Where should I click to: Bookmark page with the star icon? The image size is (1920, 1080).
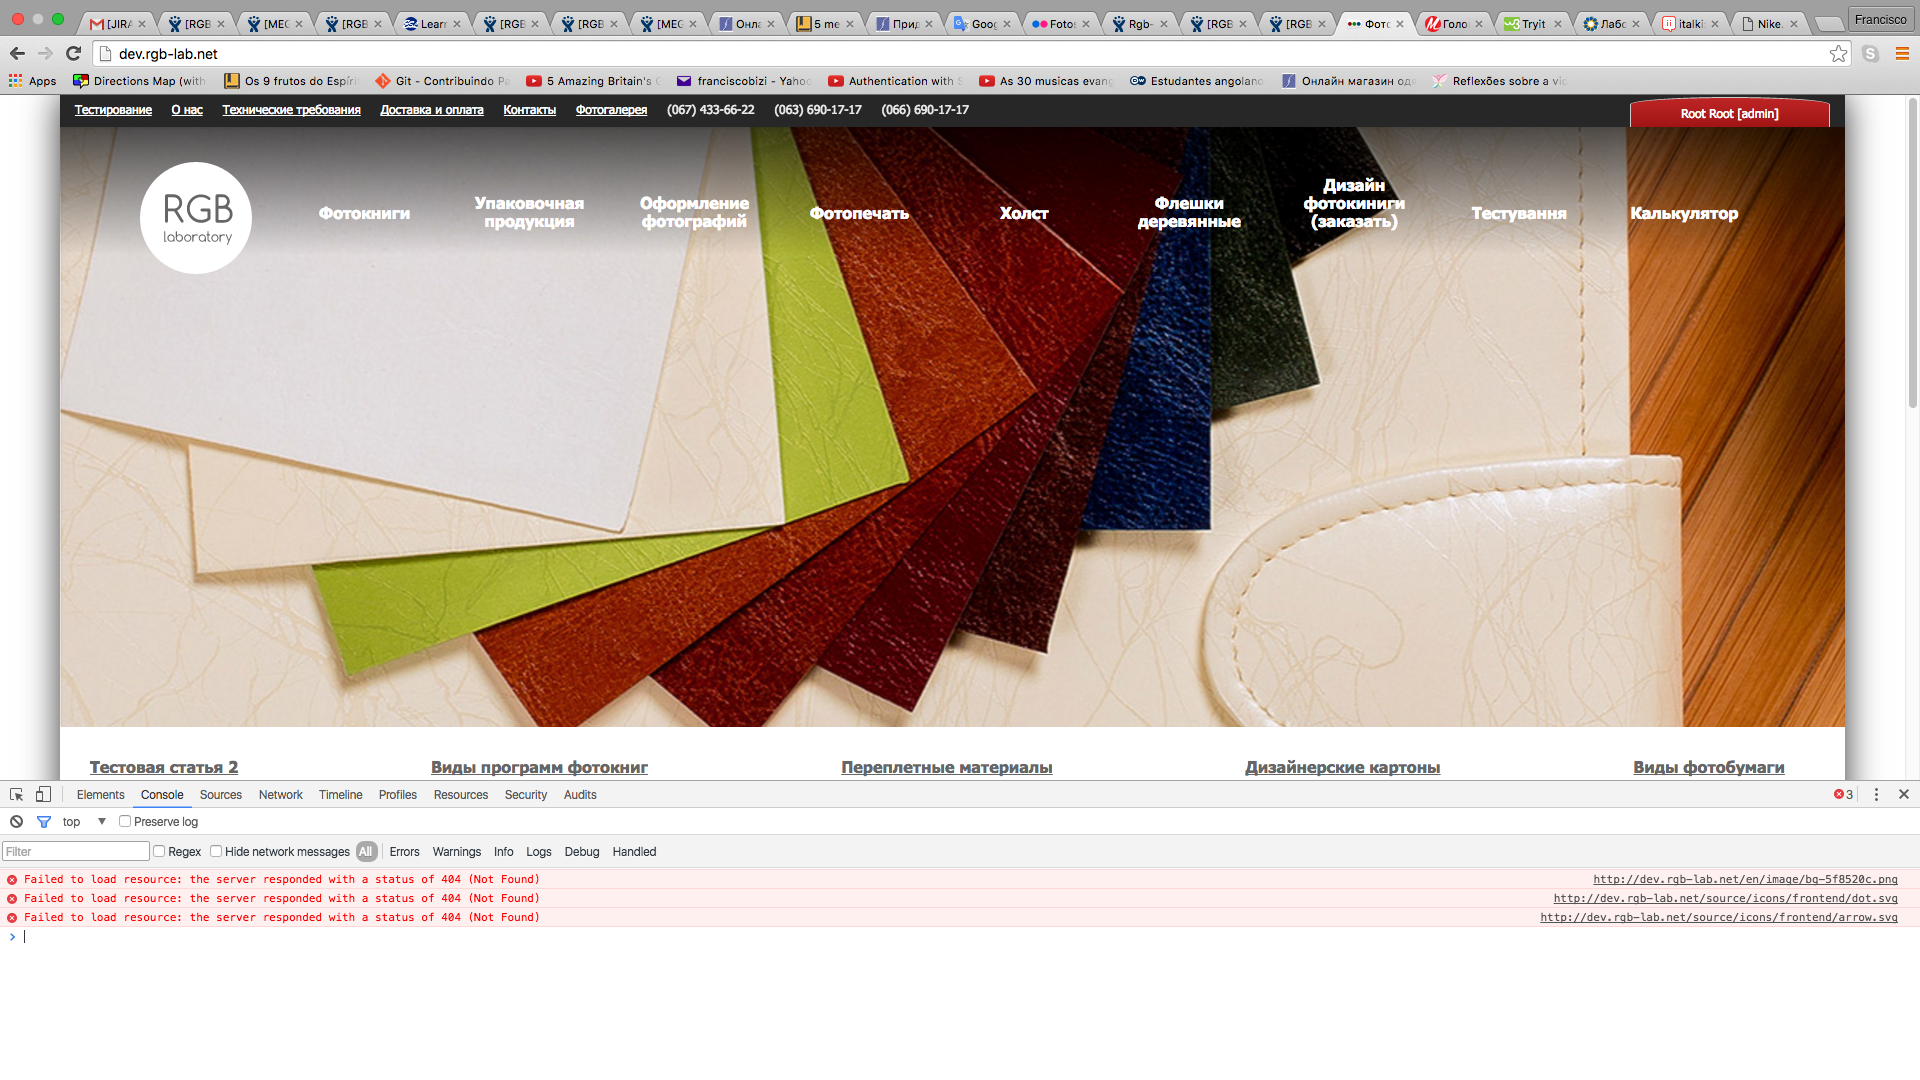coord(1838,54)
